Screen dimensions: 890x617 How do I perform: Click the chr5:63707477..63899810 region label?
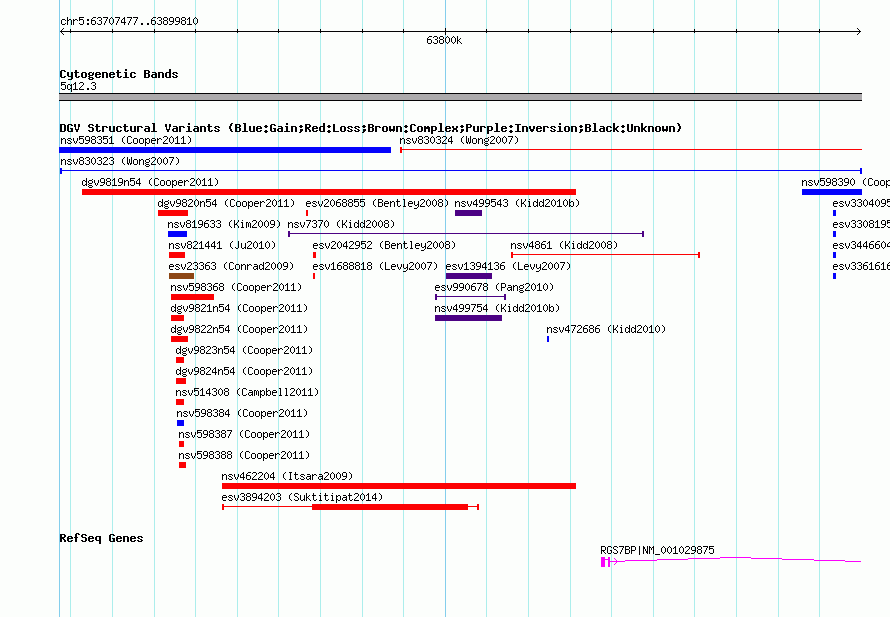(x=129, y=21)
